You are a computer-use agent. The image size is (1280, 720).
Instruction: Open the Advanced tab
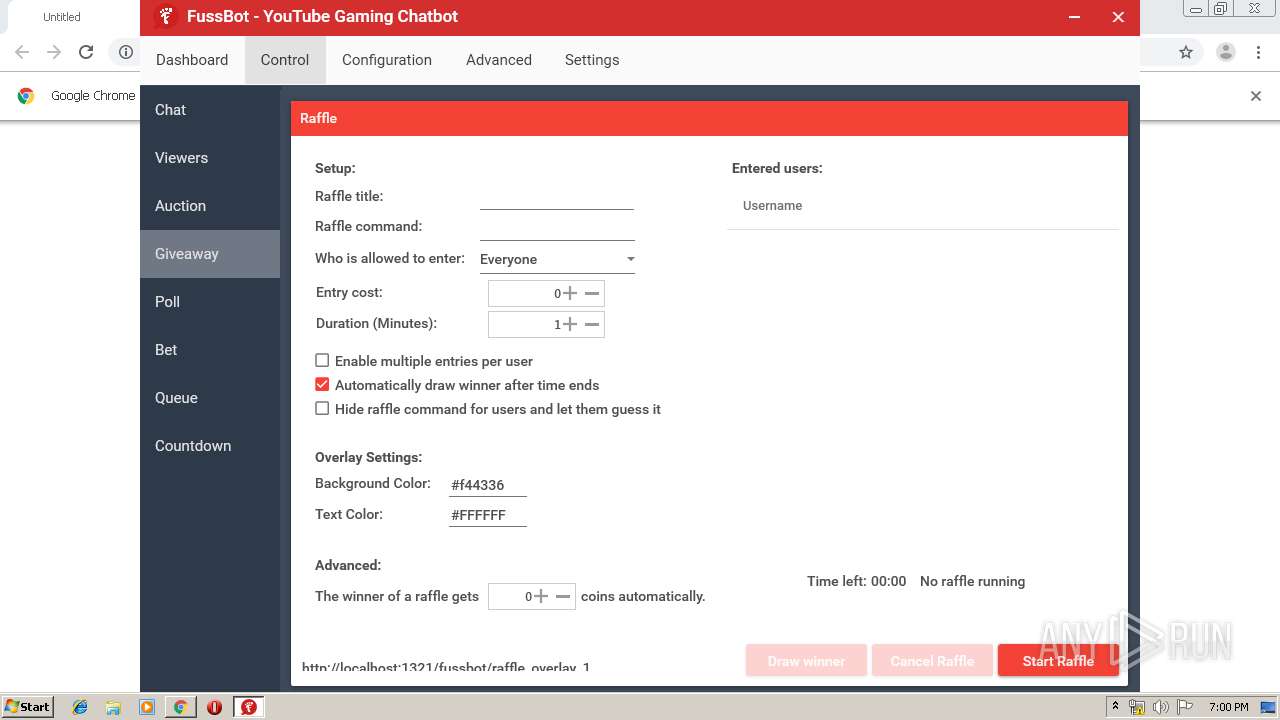point(499,60)
